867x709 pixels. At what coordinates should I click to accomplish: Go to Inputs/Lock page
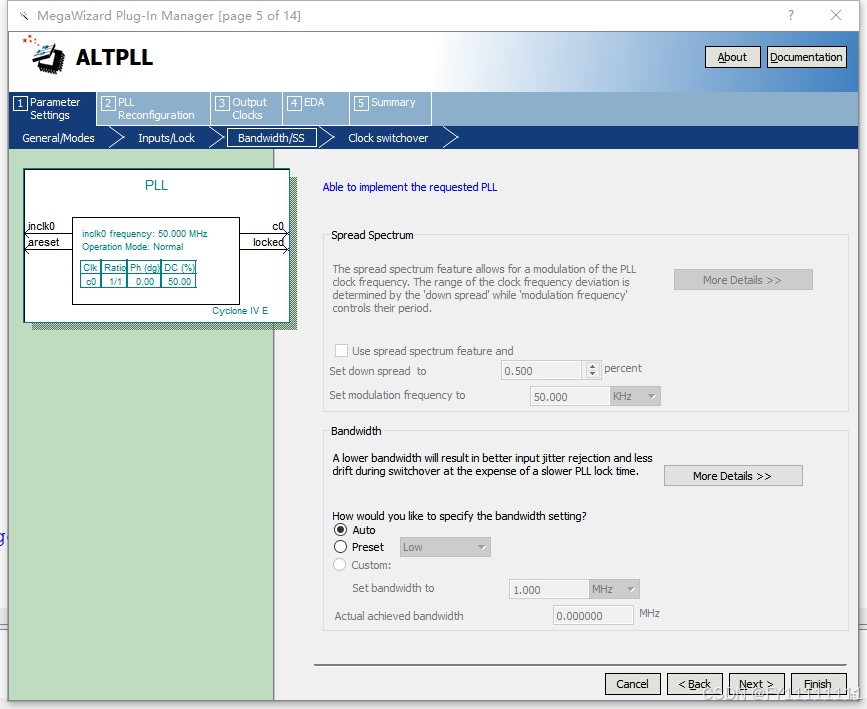(x=166, y=138)
